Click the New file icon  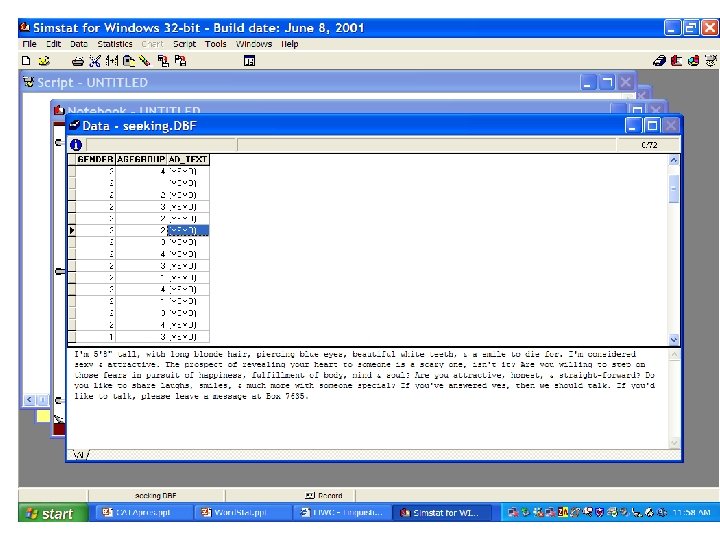26,61
